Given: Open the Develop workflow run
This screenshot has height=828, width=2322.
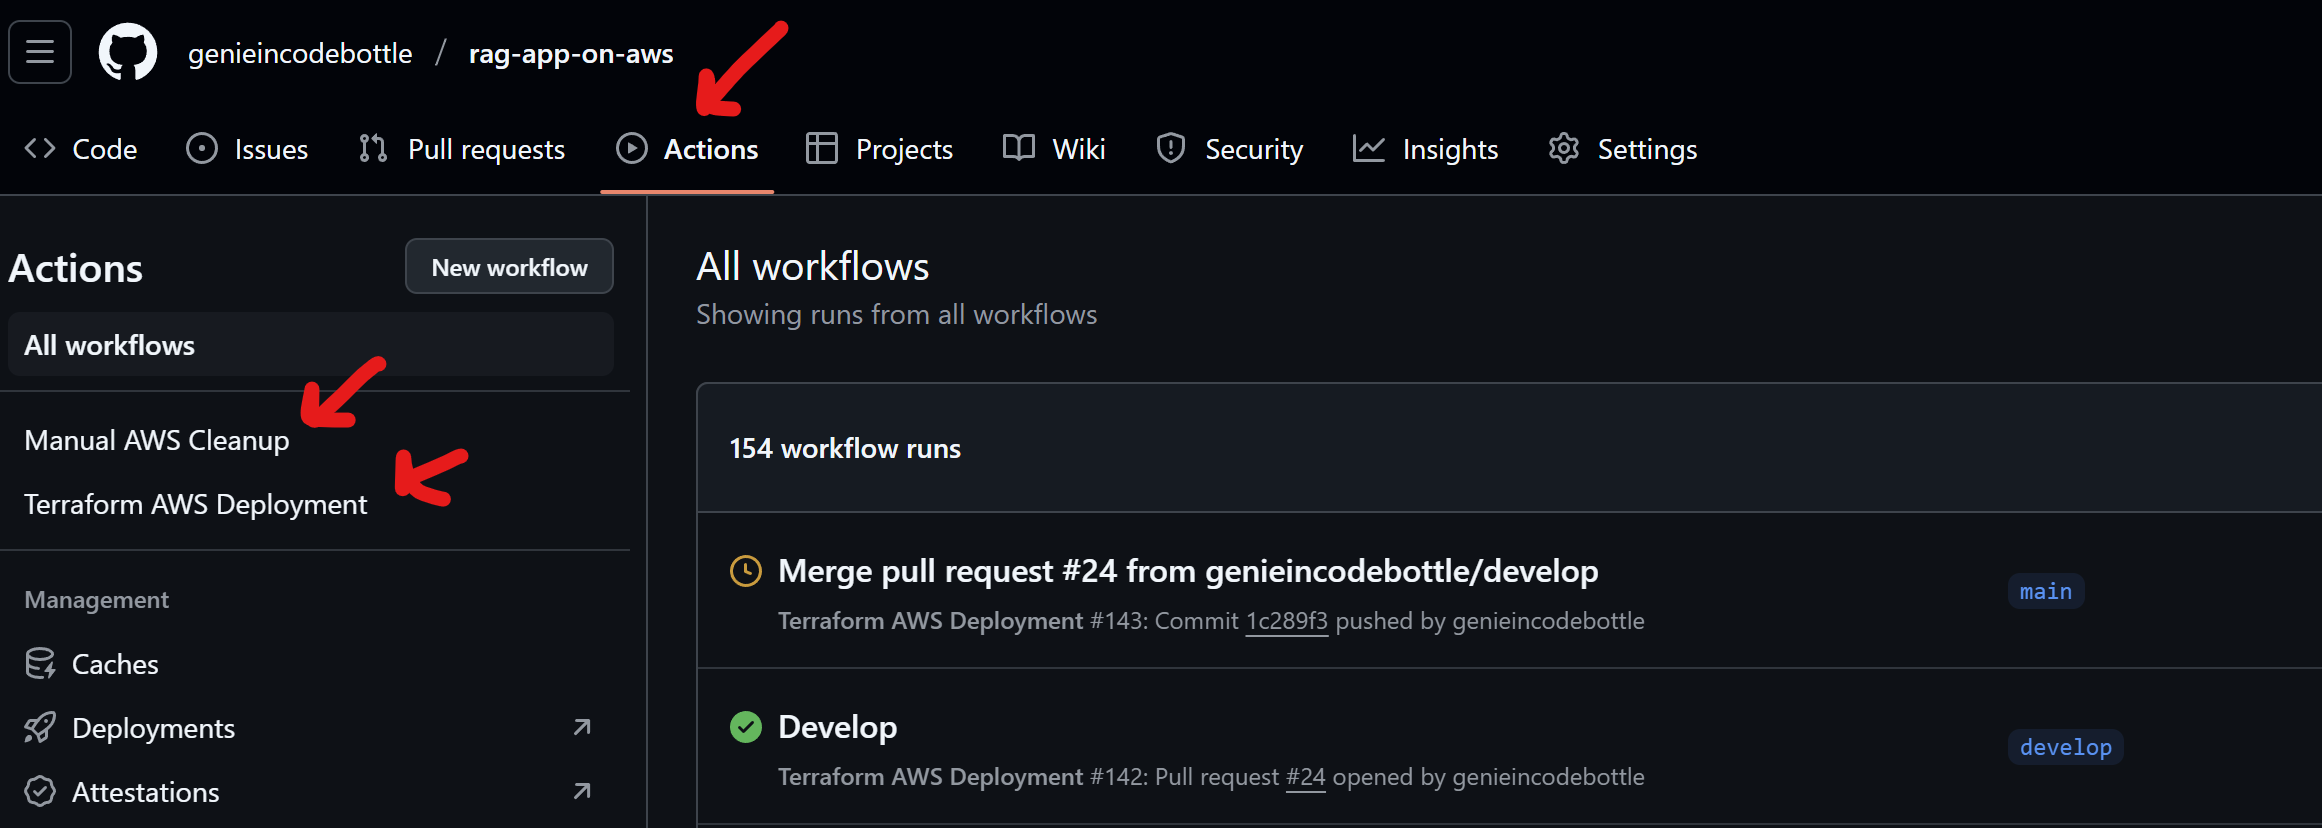Looking at the screenshot, I should [x=838, y=727].
